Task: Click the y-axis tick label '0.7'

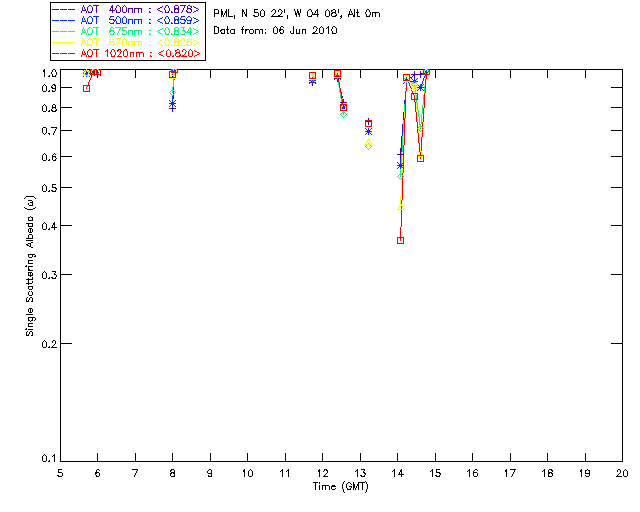Action: (49, 131)
